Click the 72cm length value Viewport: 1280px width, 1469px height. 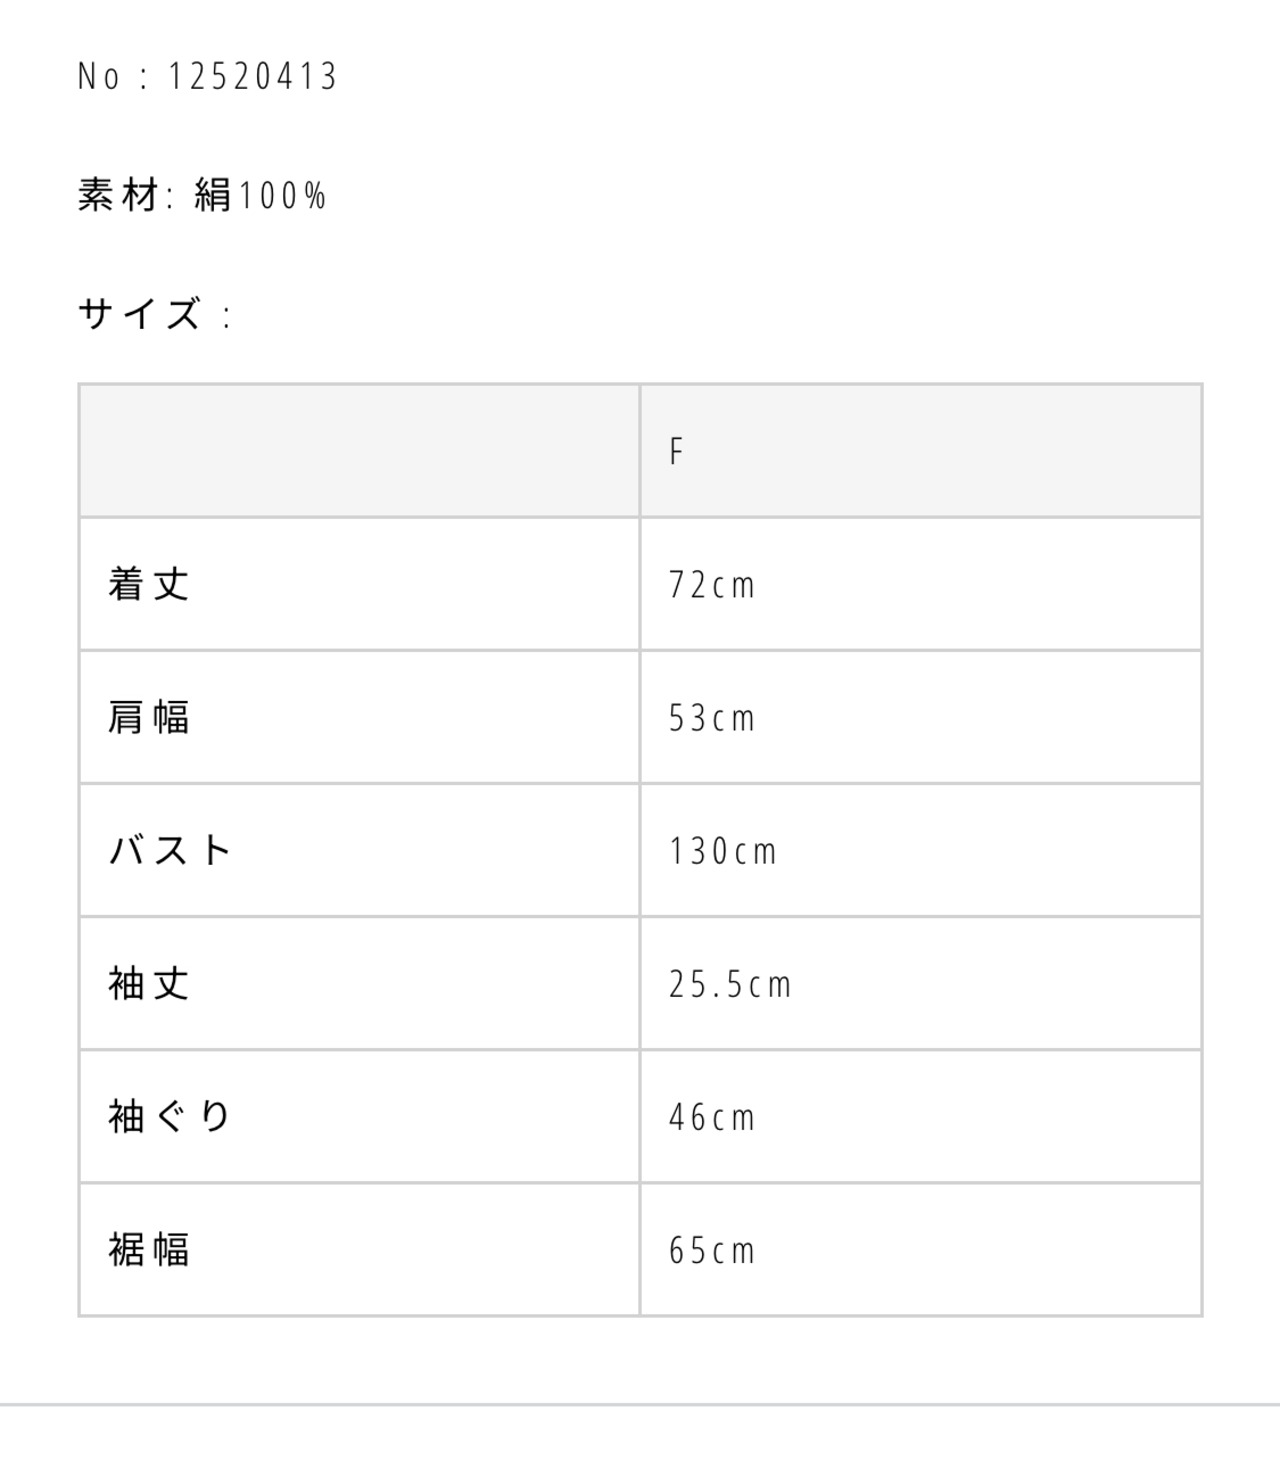click(712, 585)
